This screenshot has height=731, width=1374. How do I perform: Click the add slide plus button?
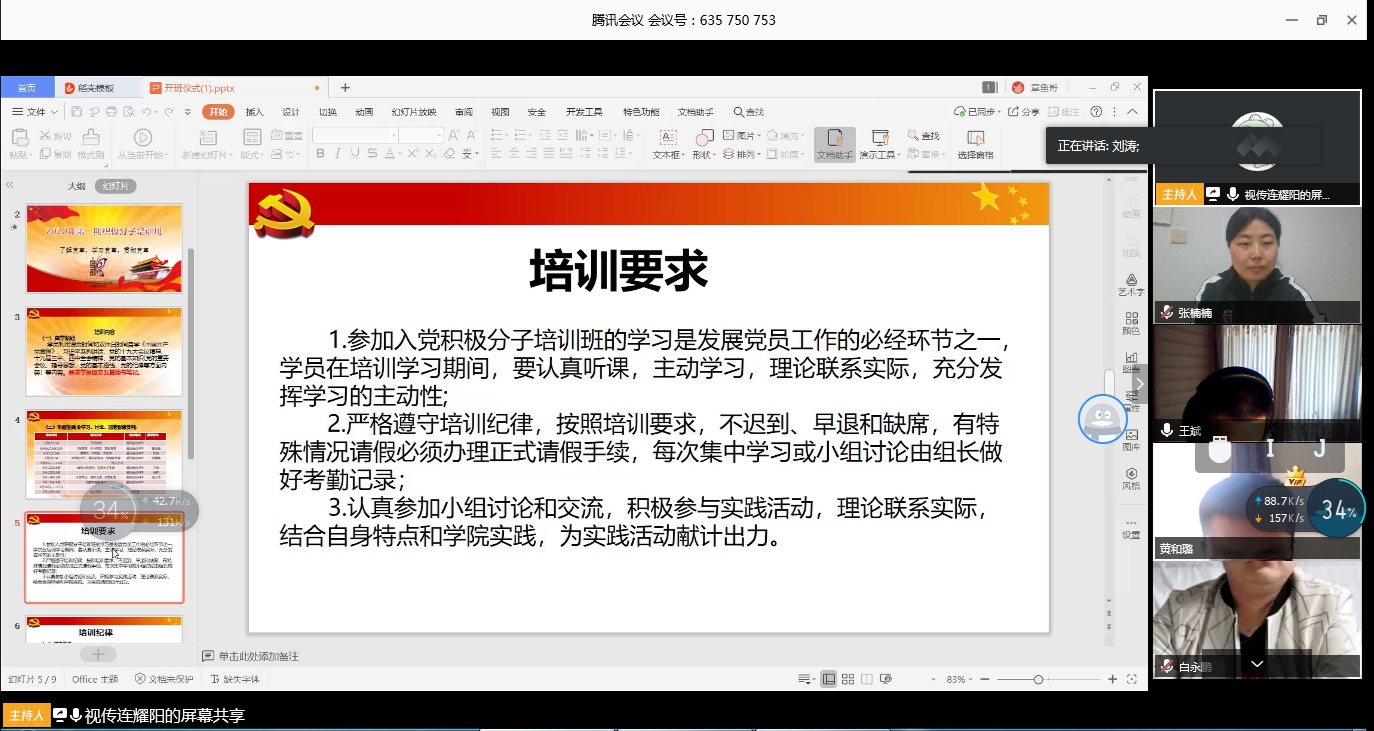click(98, 654)
